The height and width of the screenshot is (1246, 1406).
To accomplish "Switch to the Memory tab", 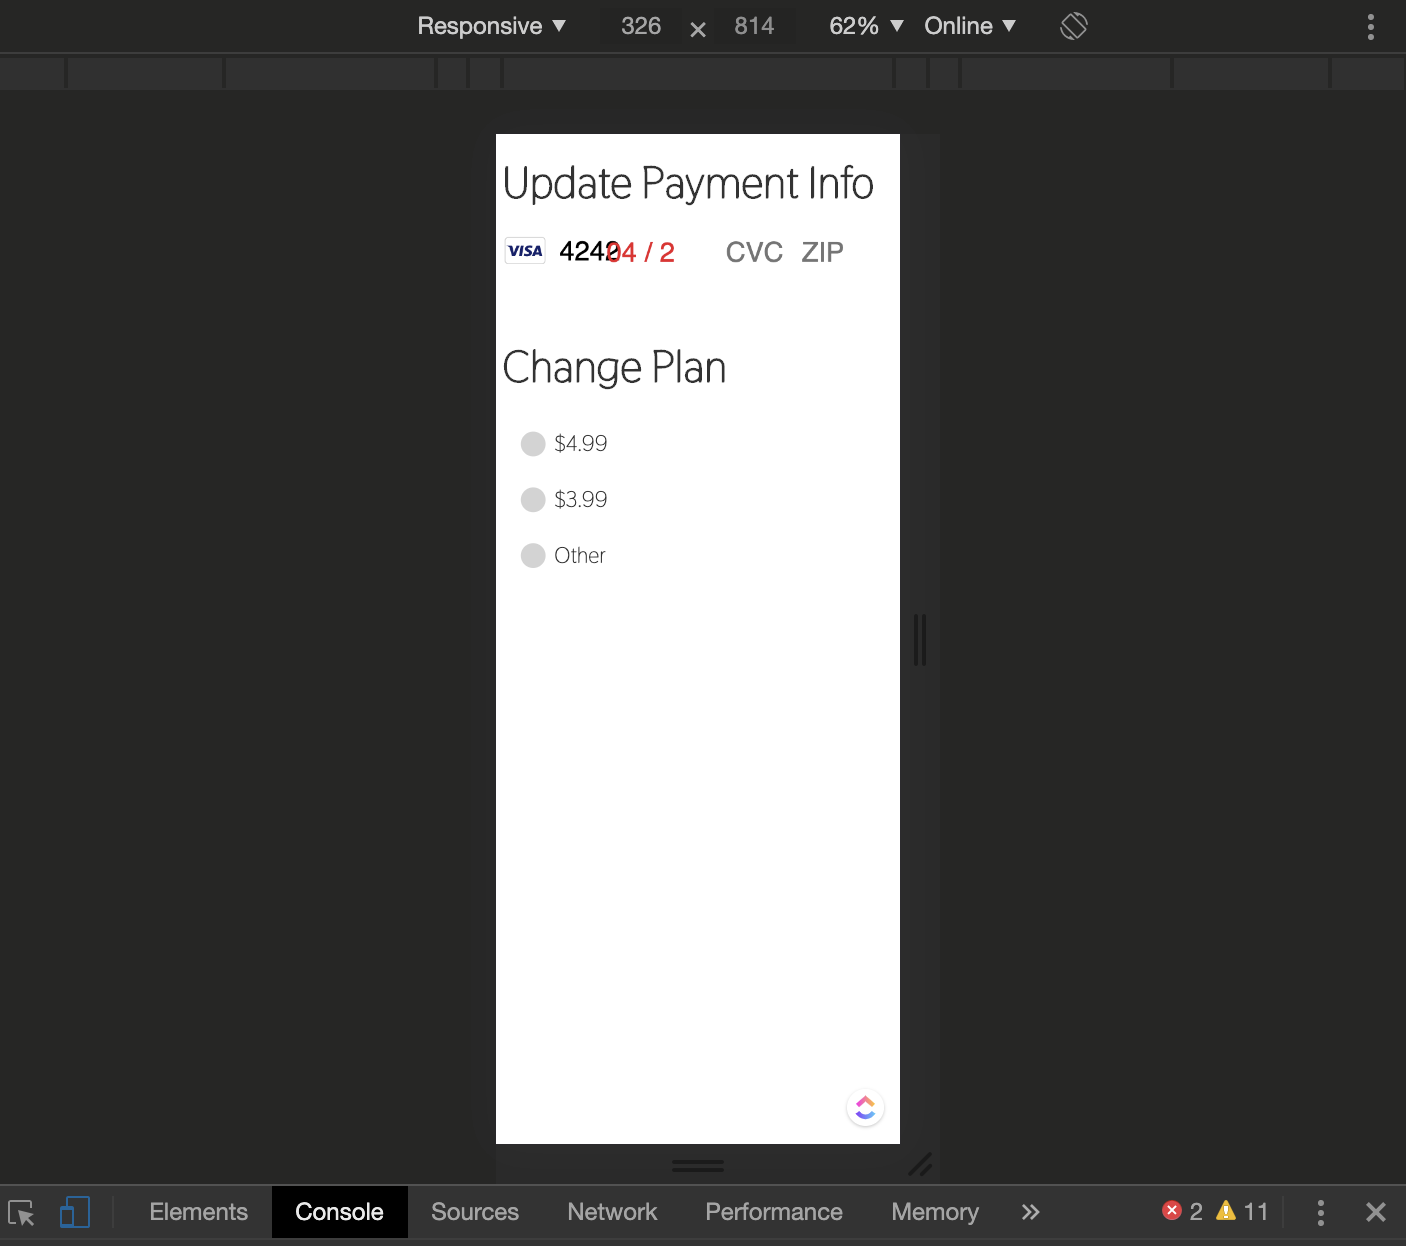I will coord(935,1212).
